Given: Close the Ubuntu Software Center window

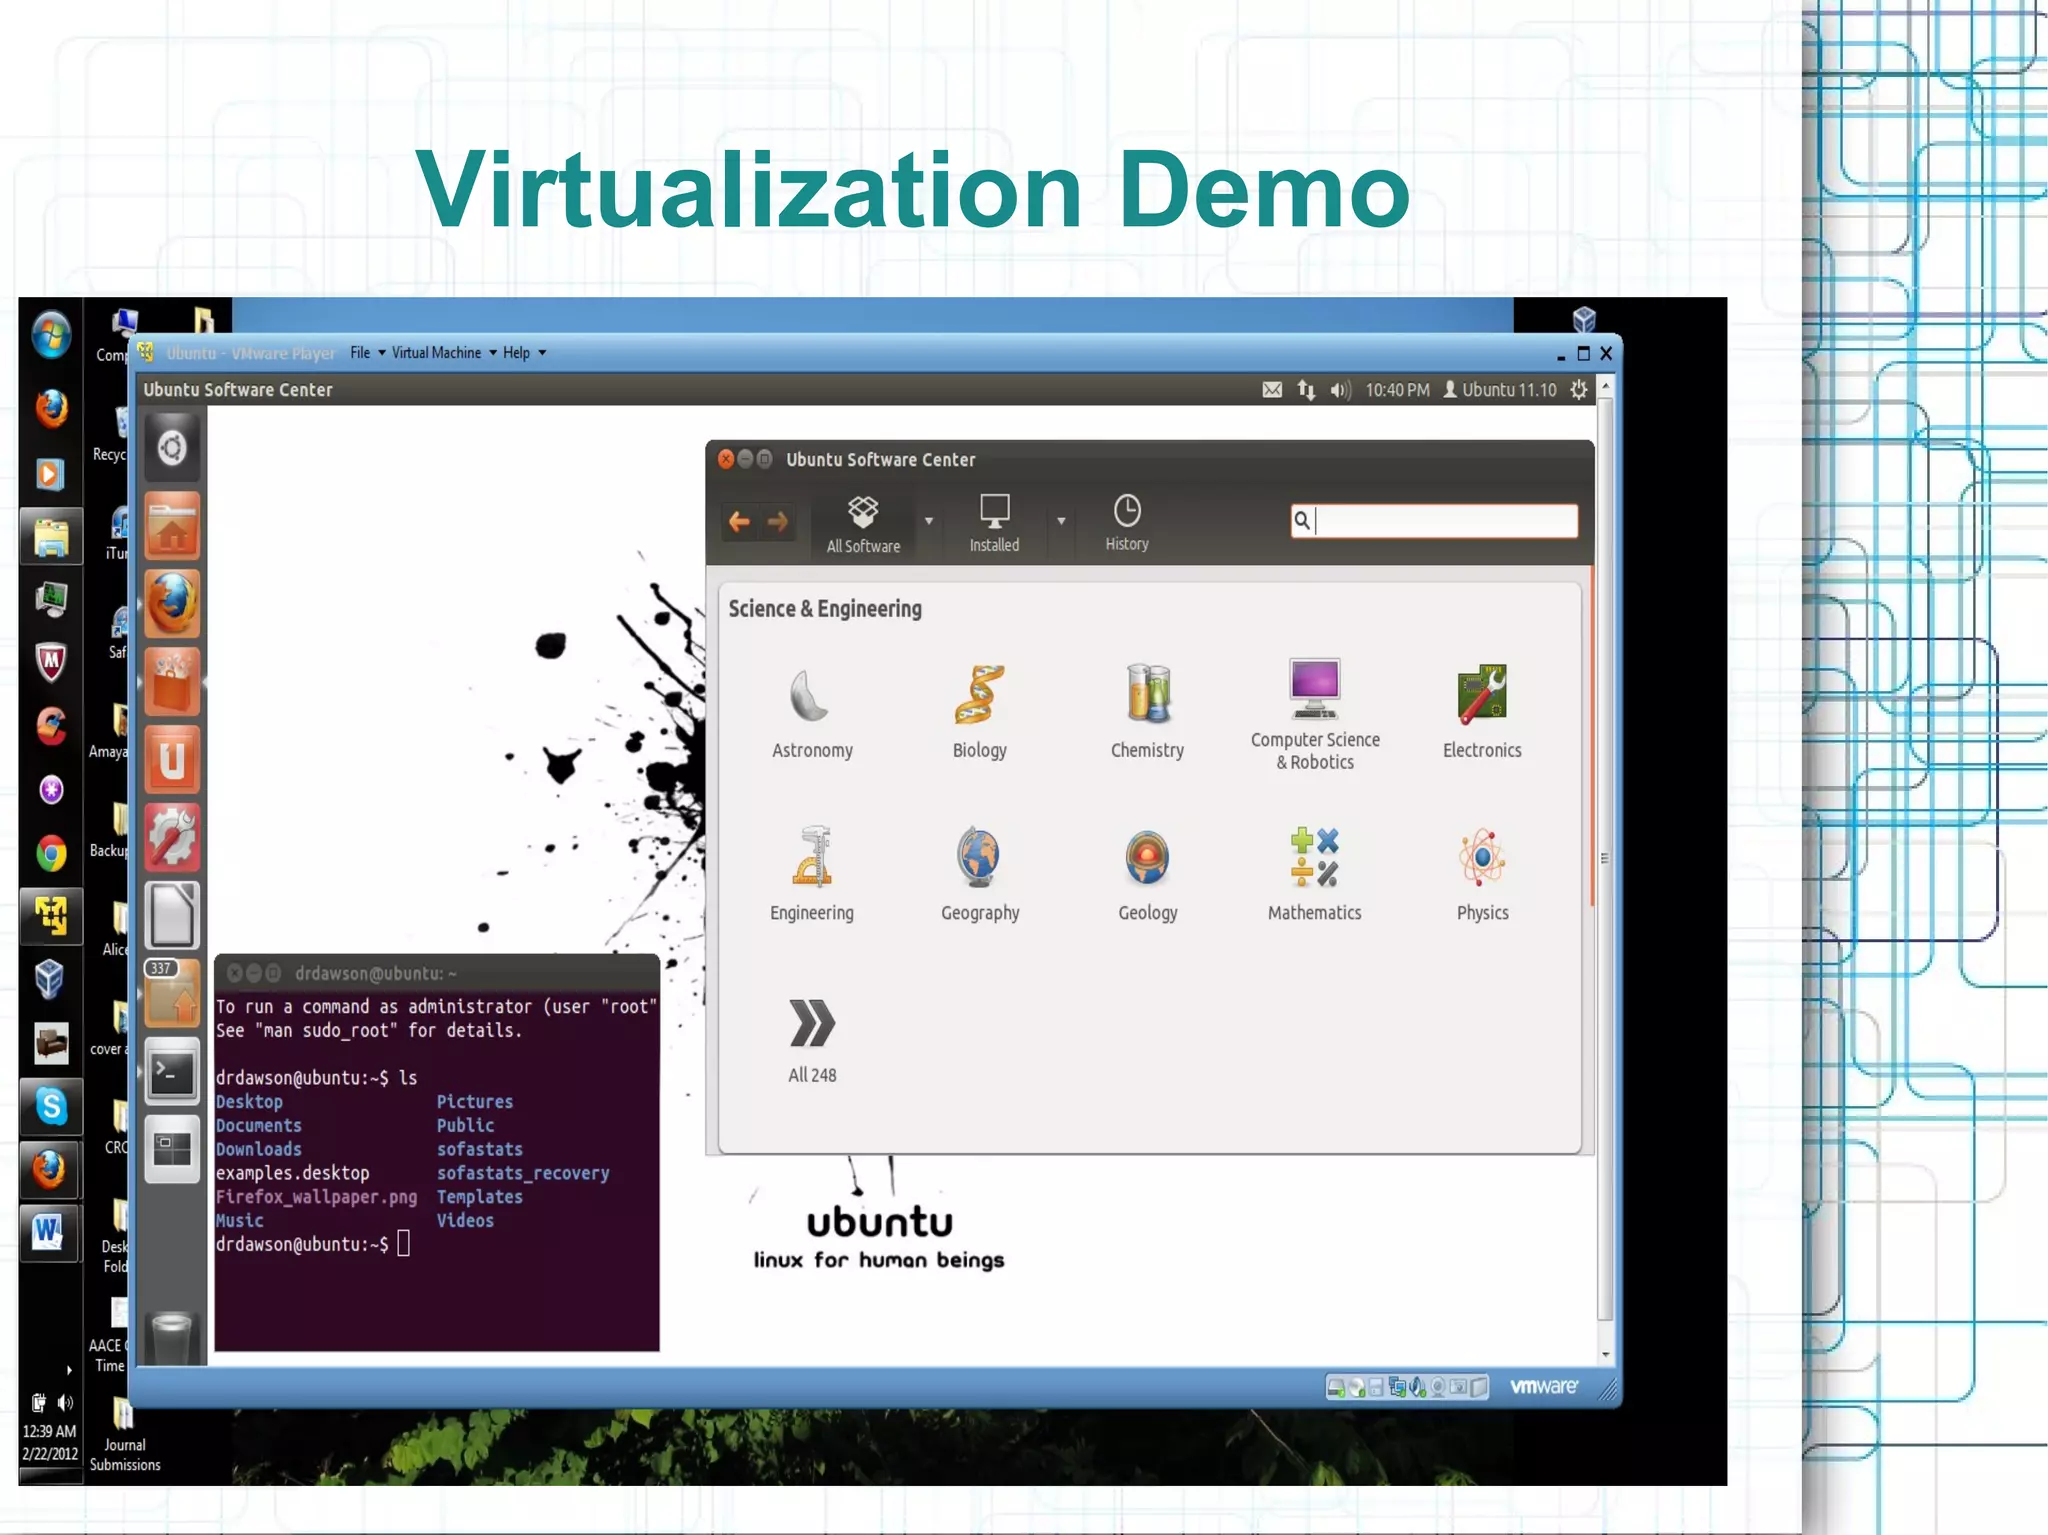Looking at the screenshot, I should pos(727,459).
